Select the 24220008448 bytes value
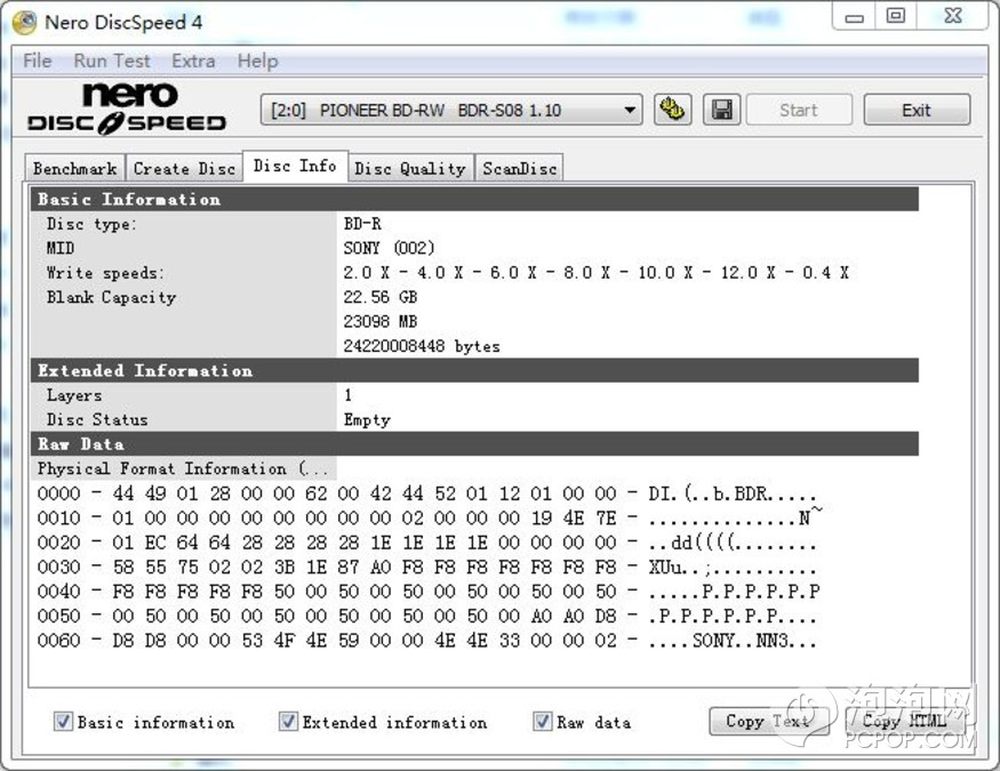Image resolution: width=1000 pixels, height=771 pixels. (x=422, y=346)
